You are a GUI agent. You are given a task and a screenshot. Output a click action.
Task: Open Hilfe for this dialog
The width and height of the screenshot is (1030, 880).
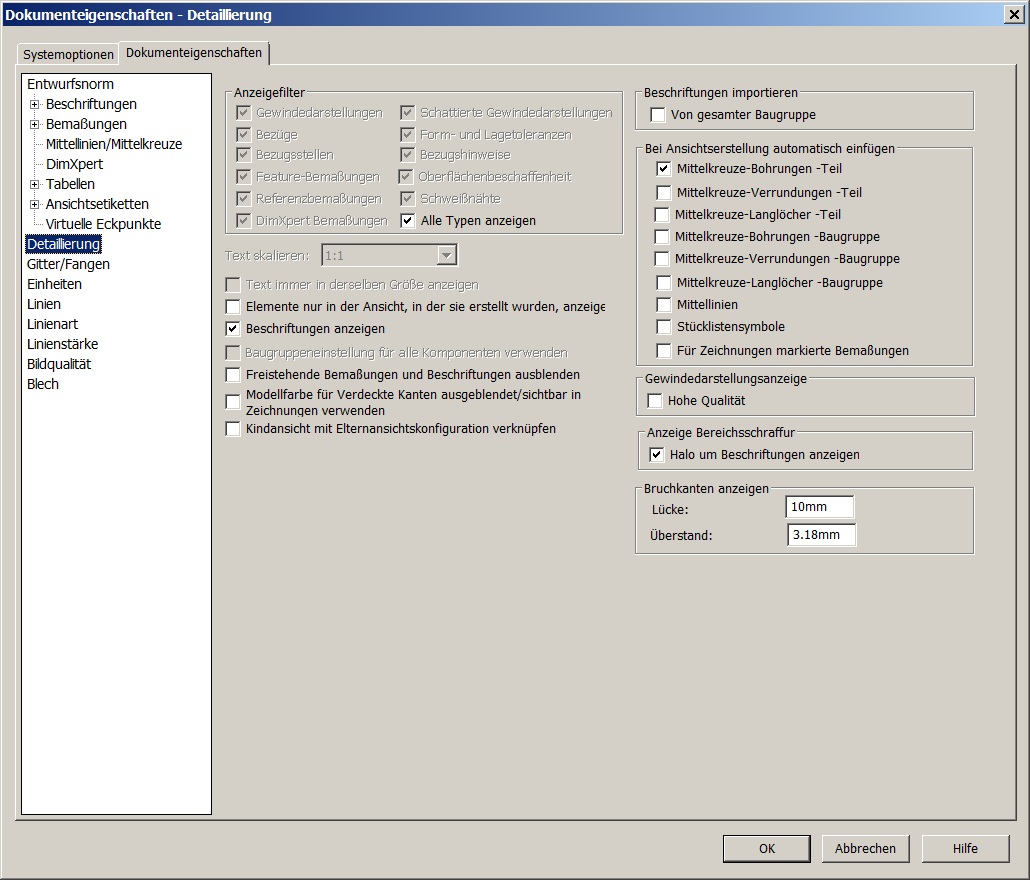[965, 848]
